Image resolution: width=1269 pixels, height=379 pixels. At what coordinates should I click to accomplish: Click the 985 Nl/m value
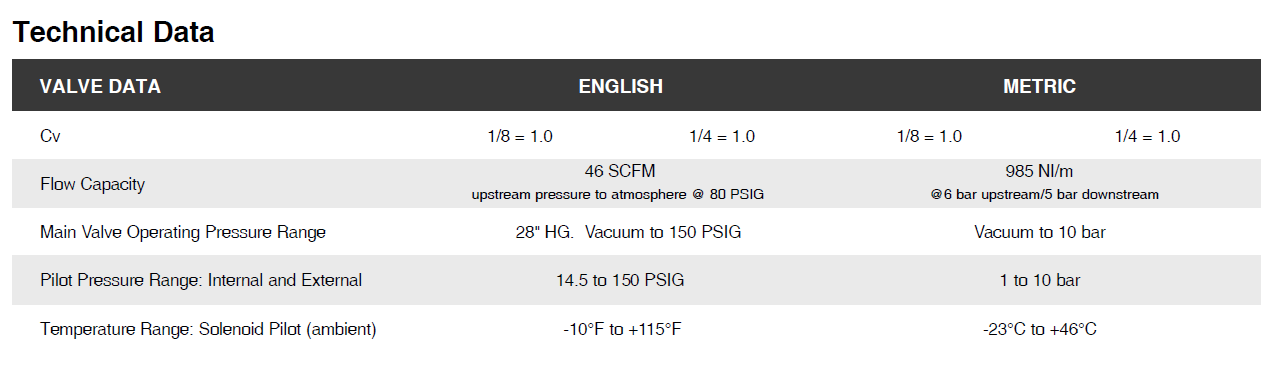(x=1039, y=171)
